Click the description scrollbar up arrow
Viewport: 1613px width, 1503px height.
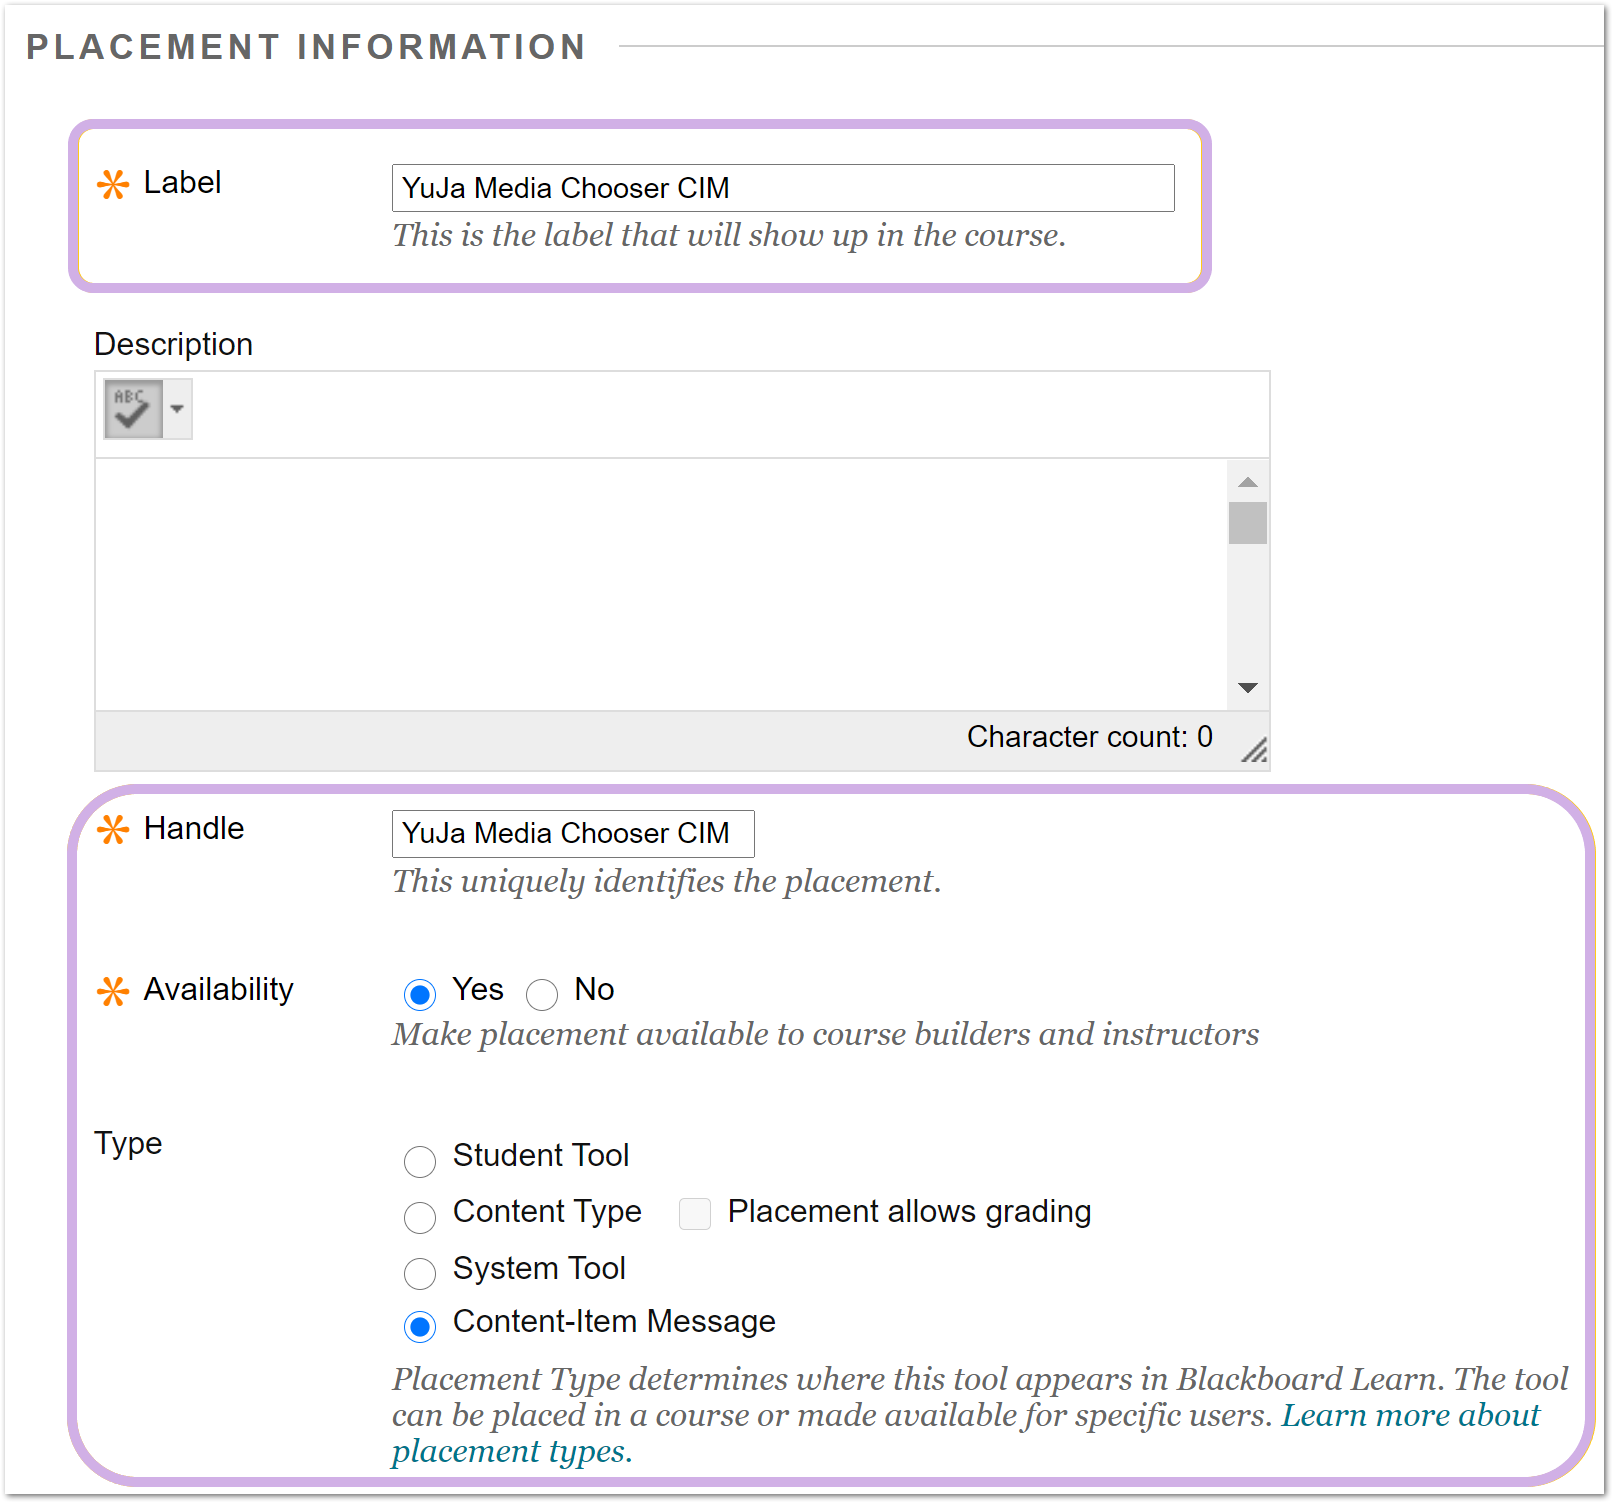coord(1248,482)
